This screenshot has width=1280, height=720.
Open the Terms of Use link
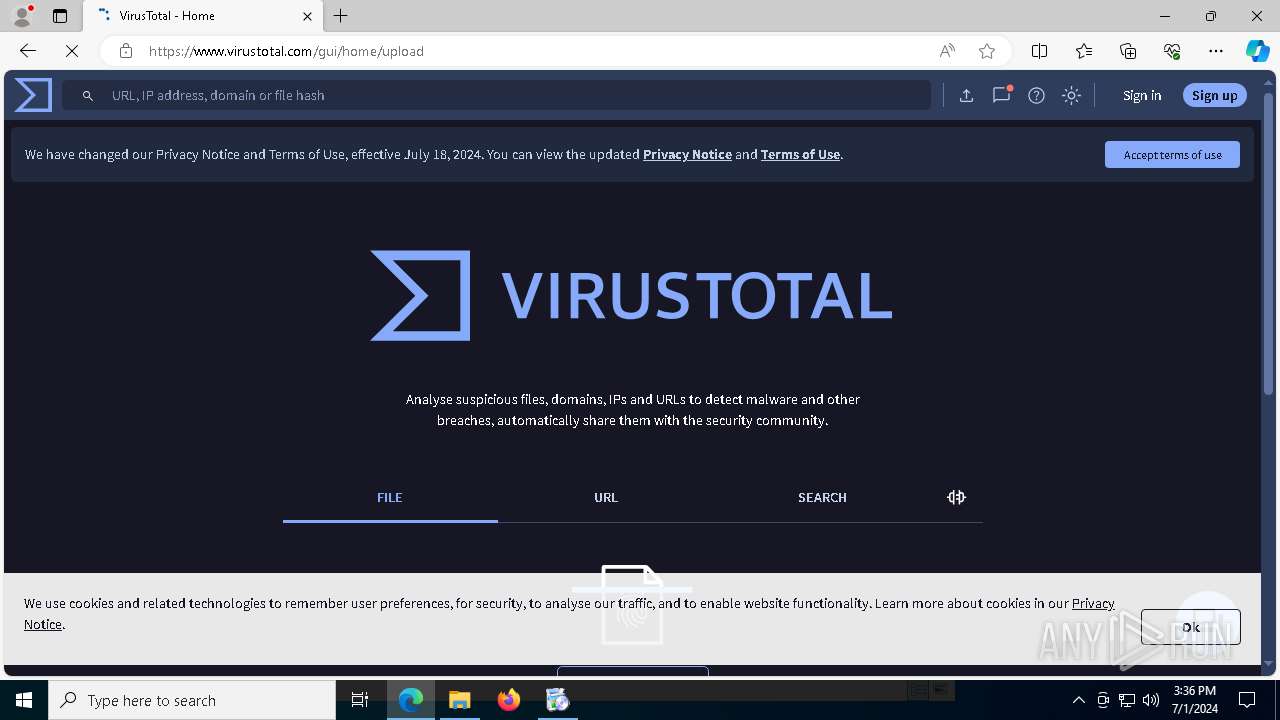click(x=800, y=154)
